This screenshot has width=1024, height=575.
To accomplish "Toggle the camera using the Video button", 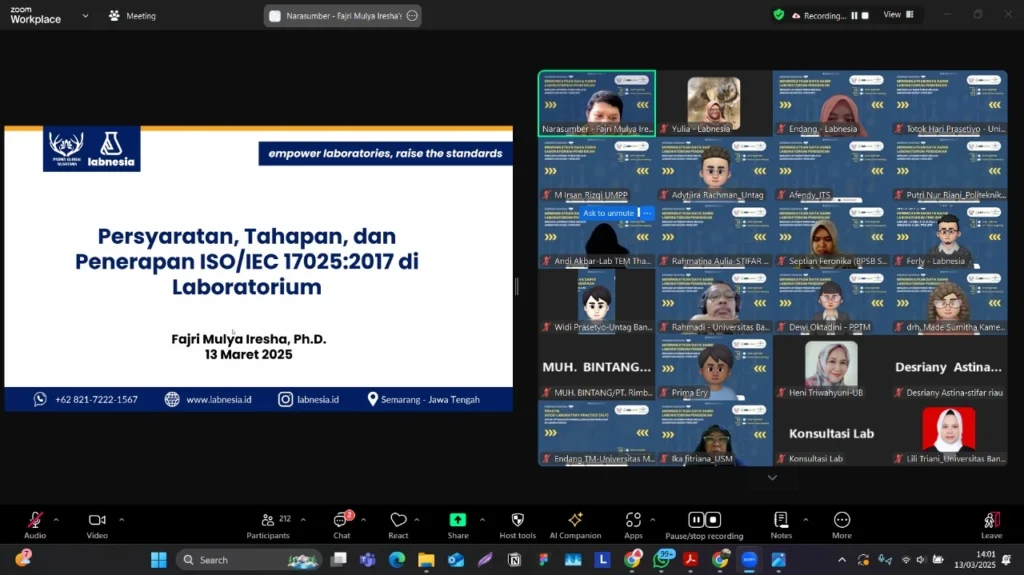I will (x=97, y=521).
